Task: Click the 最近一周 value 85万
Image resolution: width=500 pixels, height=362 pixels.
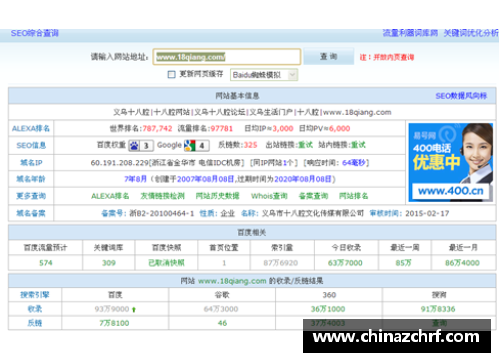Action: pos(403,263)
